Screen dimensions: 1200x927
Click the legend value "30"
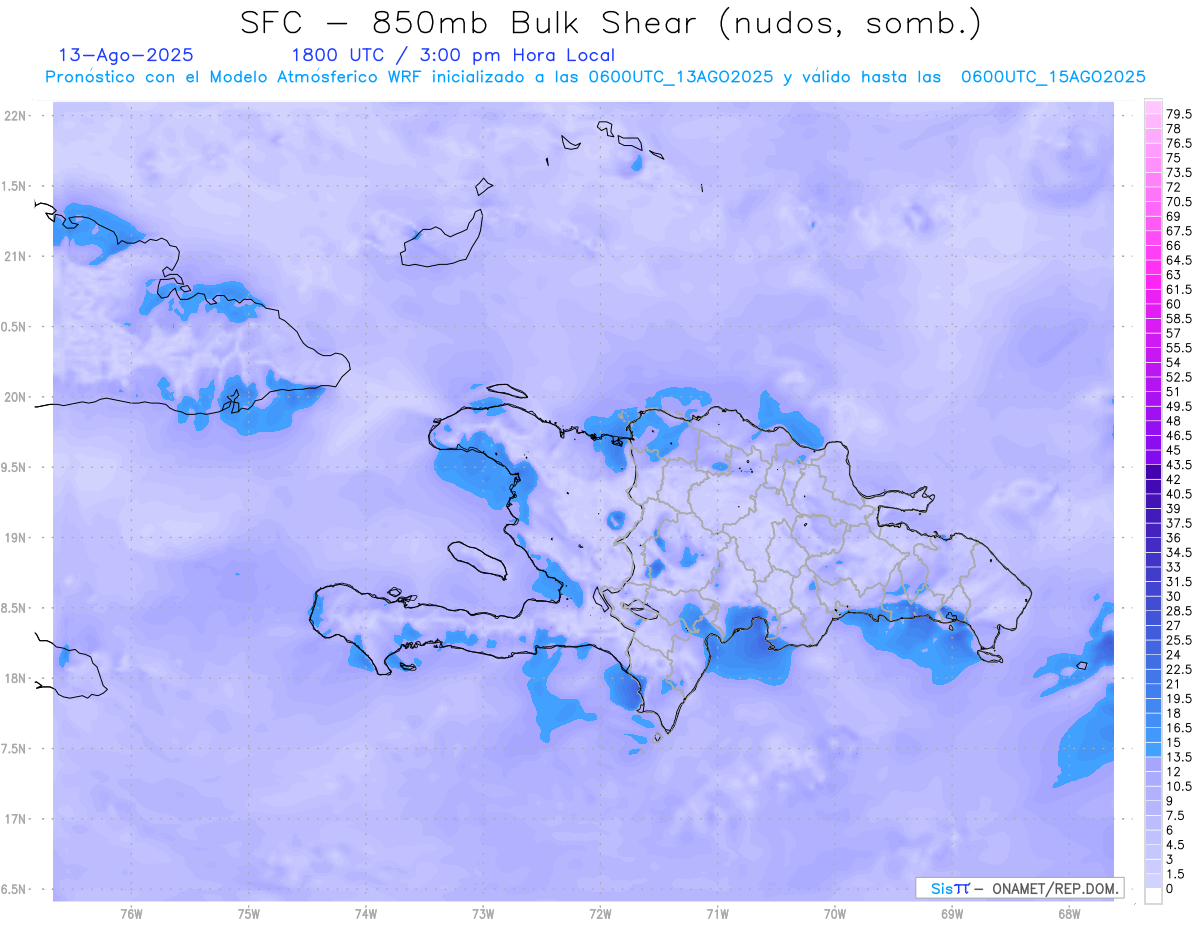[1173, 595]
